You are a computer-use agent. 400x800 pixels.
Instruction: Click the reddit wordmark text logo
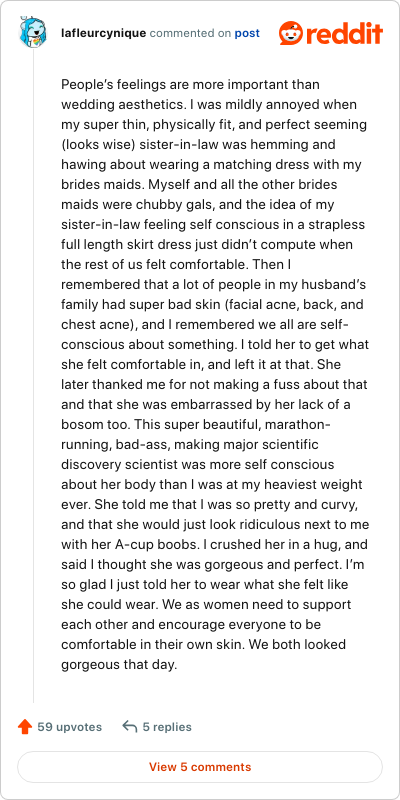(x=345, y=34)
